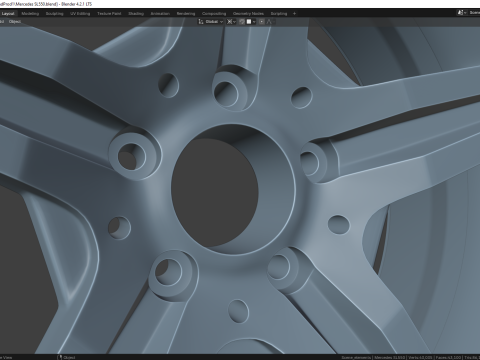Switch to the Compositing workspace
This screenshot has width=480, height=360.
click(214, 14)
